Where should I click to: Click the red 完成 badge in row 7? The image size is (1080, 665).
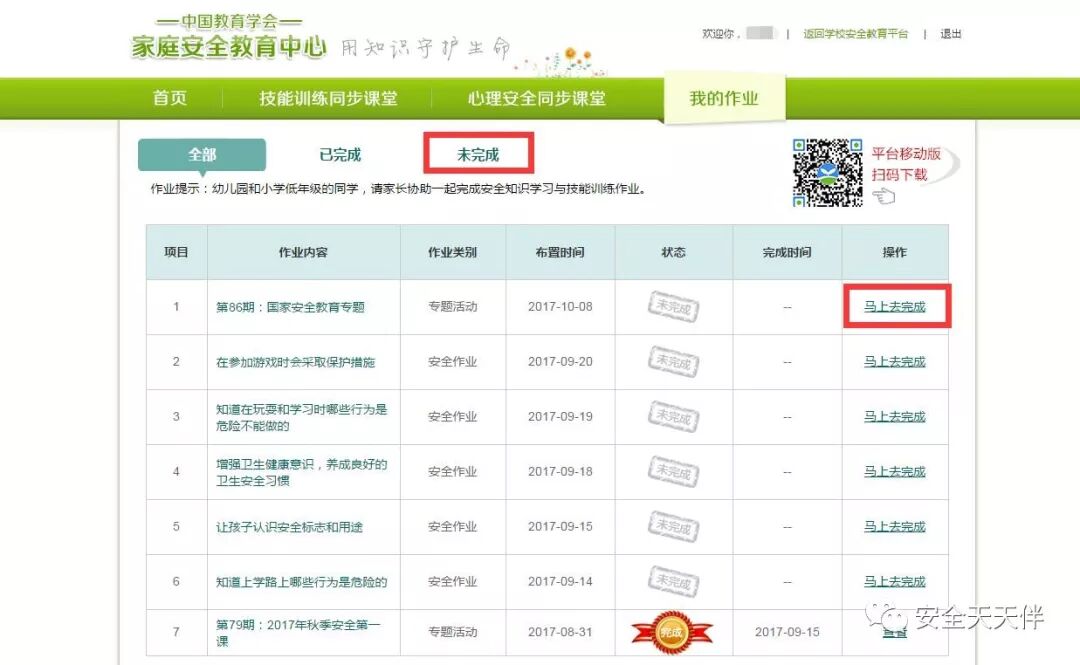672,631
